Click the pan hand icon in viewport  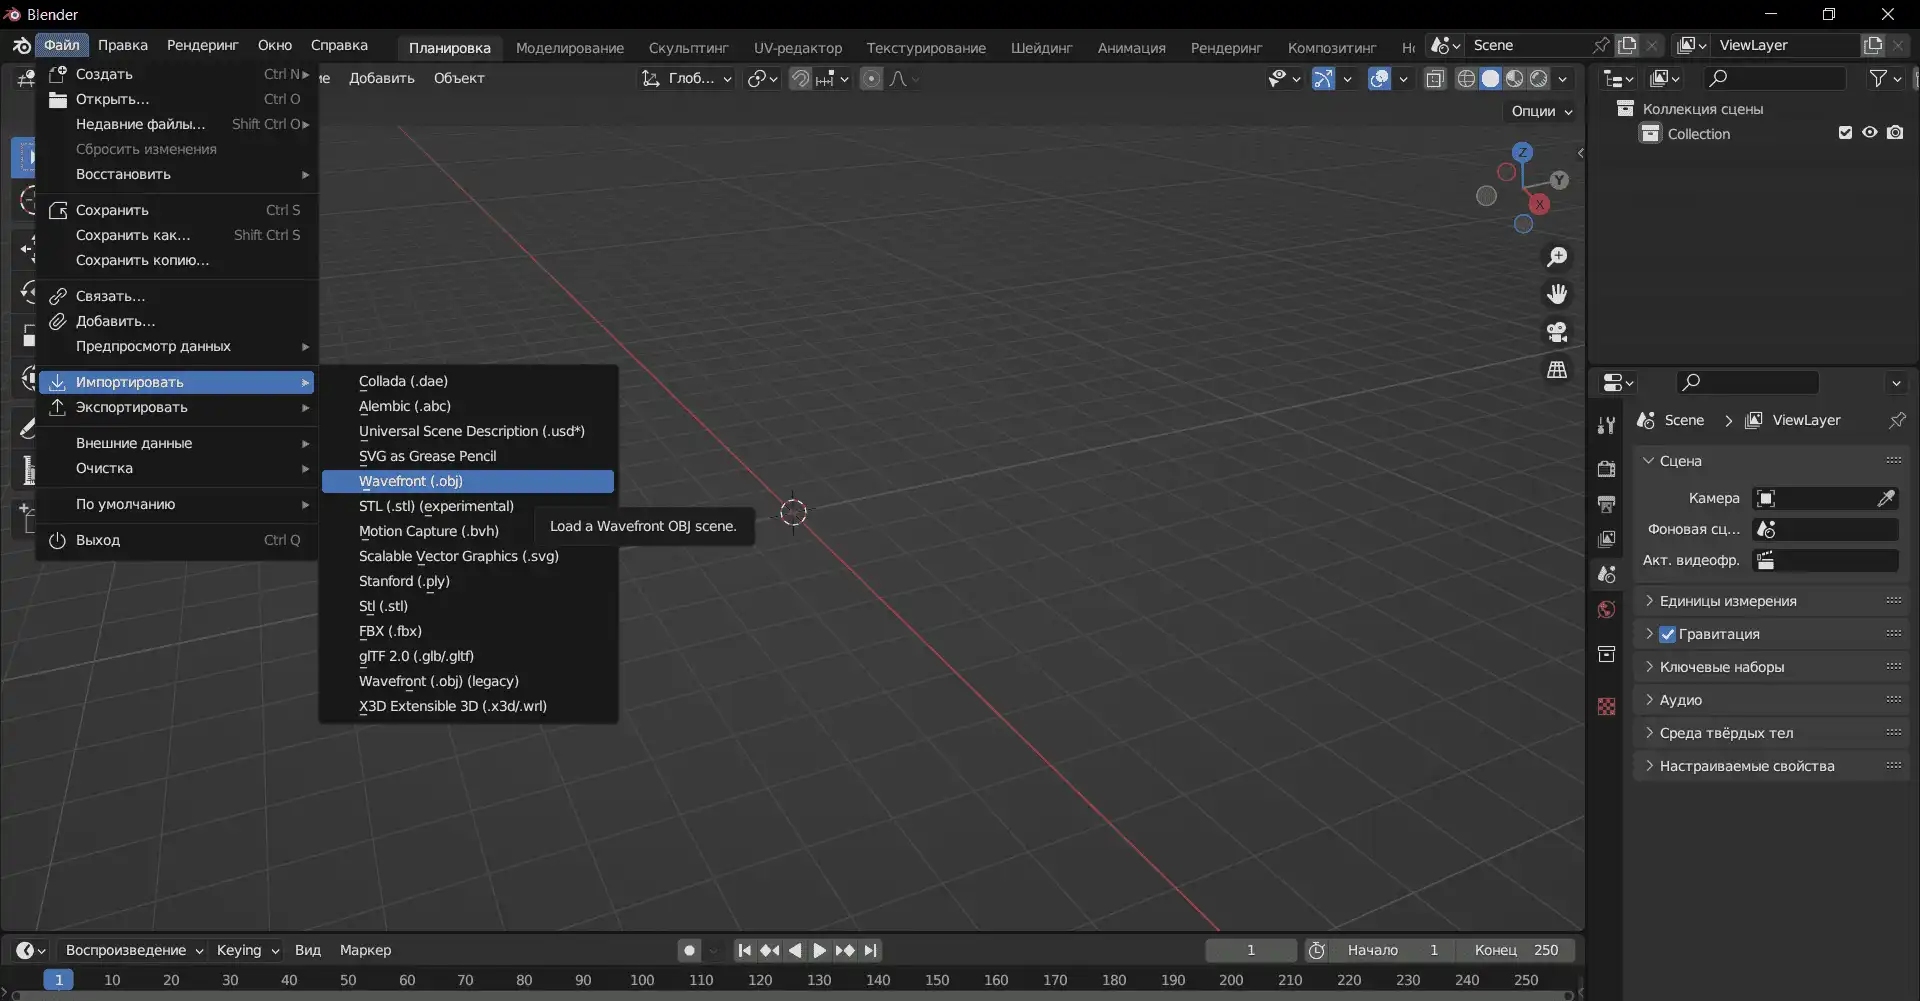pyautogui.click(x=1557, y=294)
